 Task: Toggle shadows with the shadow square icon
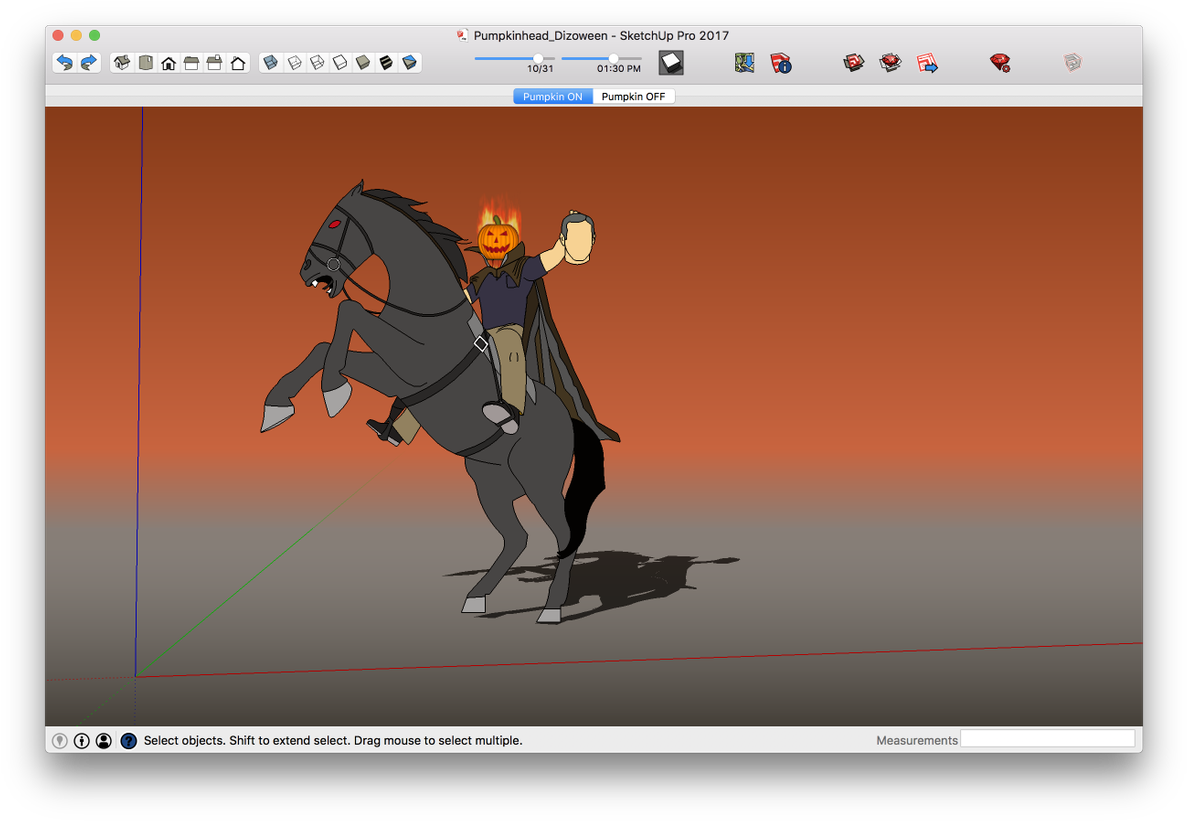(x=670, y=62)
